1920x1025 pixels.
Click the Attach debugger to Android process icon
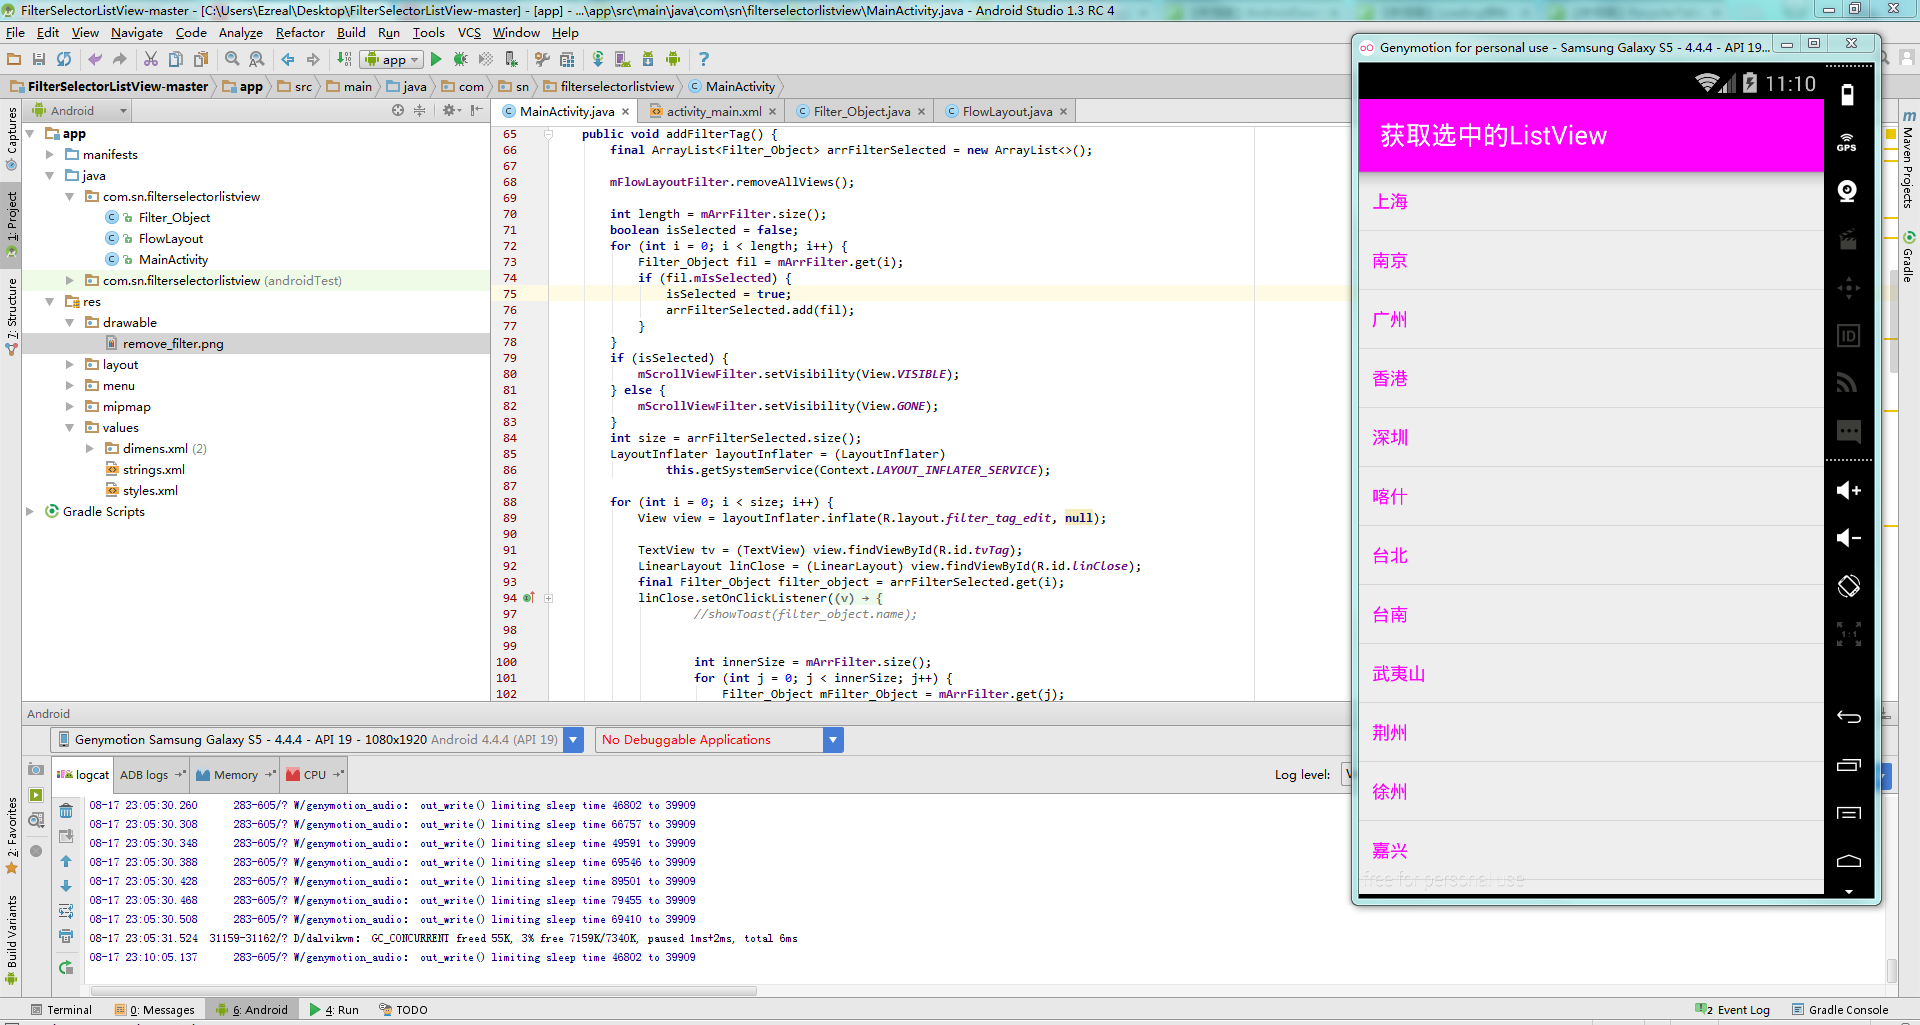511,59
